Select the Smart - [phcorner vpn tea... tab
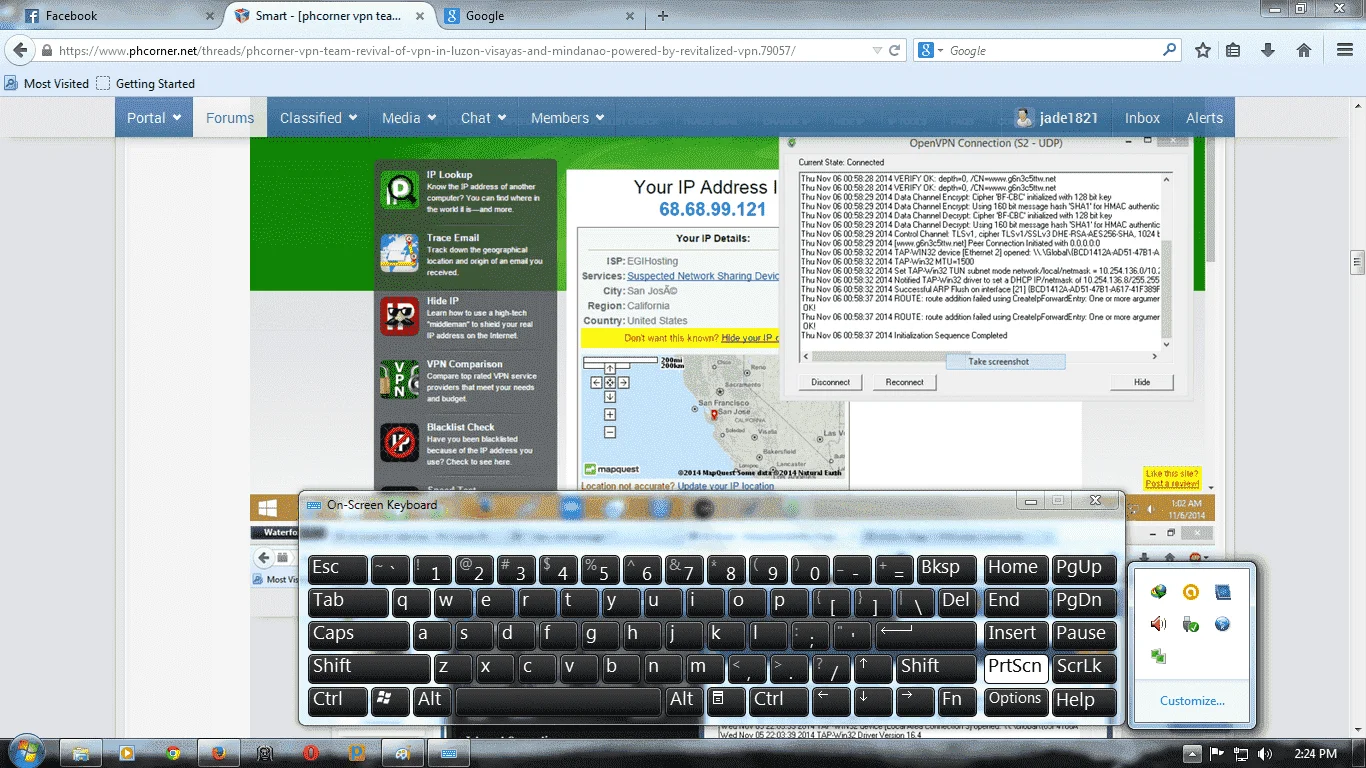1366x768 pixels. pos(330,16)
